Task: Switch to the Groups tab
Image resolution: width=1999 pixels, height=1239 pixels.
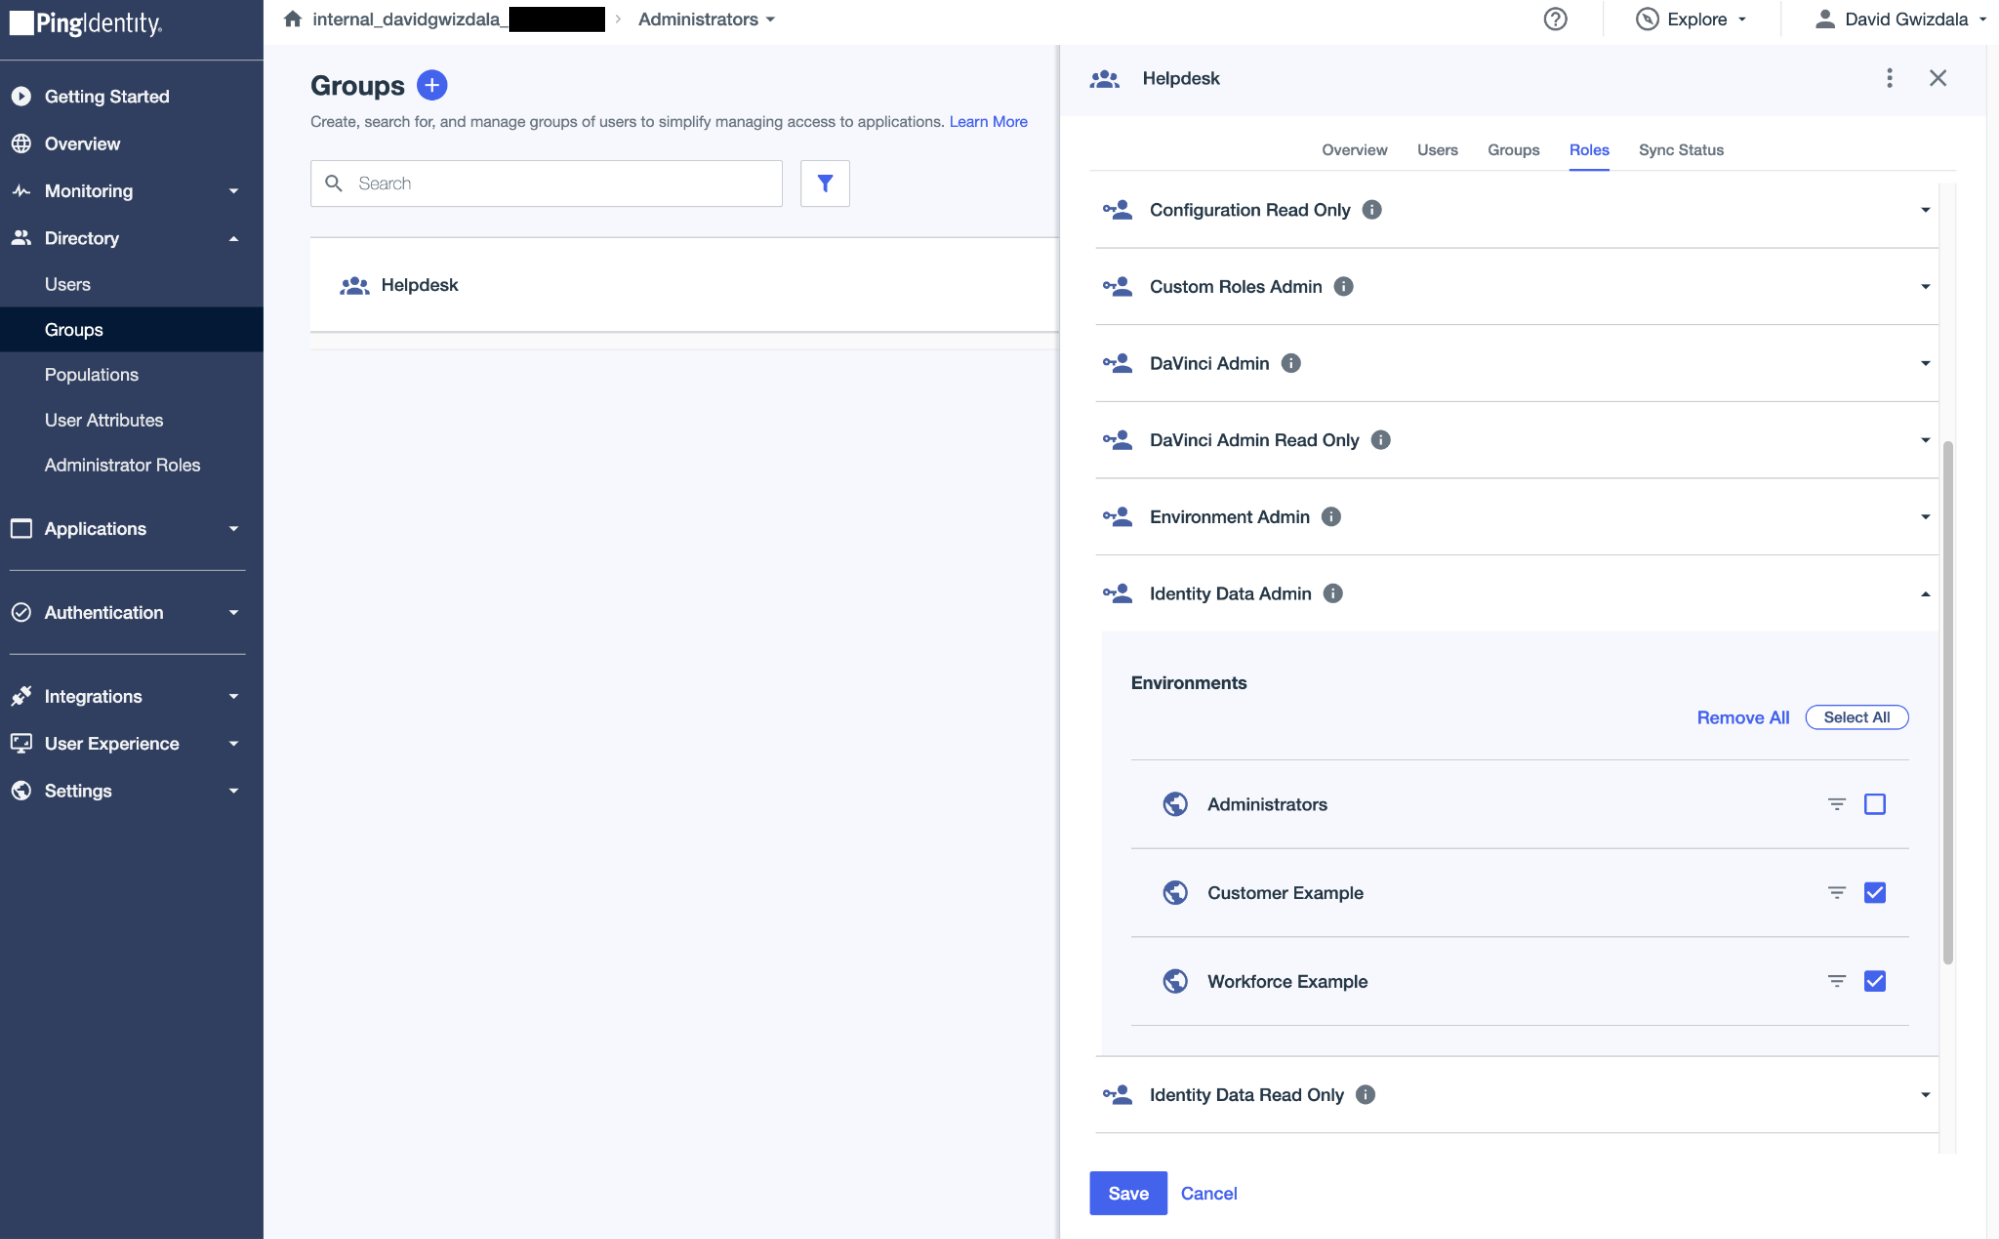Action: (1512, 148)
